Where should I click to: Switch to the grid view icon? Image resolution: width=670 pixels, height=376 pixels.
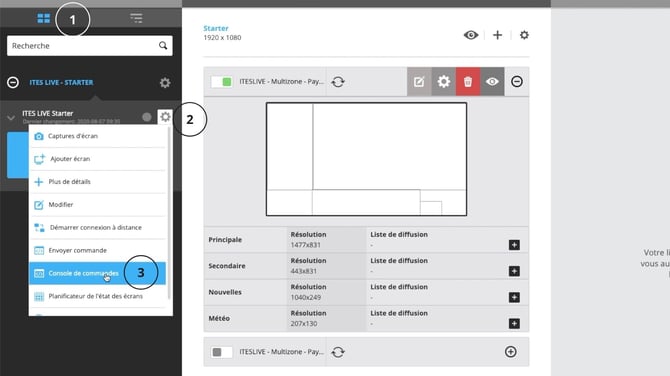pyautogui.click(x=44, y=18)
